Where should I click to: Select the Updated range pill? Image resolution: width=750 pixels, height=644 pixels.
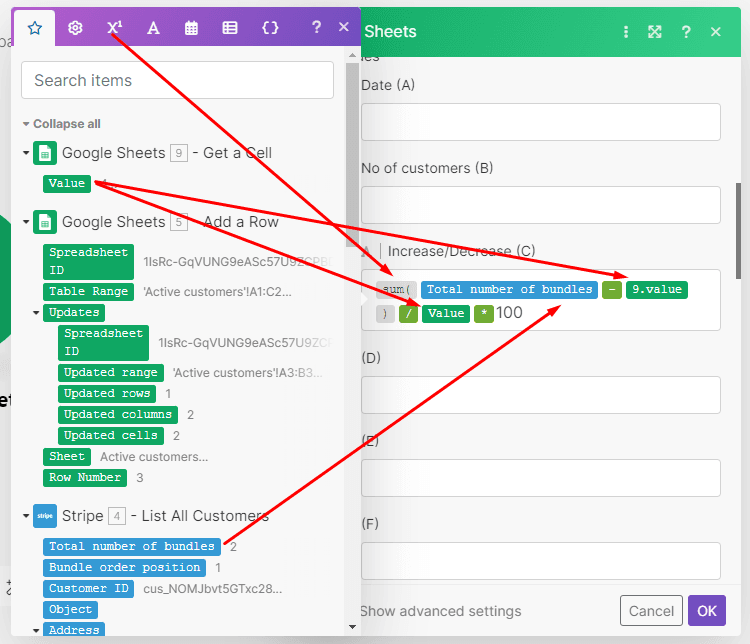[110, 373]
